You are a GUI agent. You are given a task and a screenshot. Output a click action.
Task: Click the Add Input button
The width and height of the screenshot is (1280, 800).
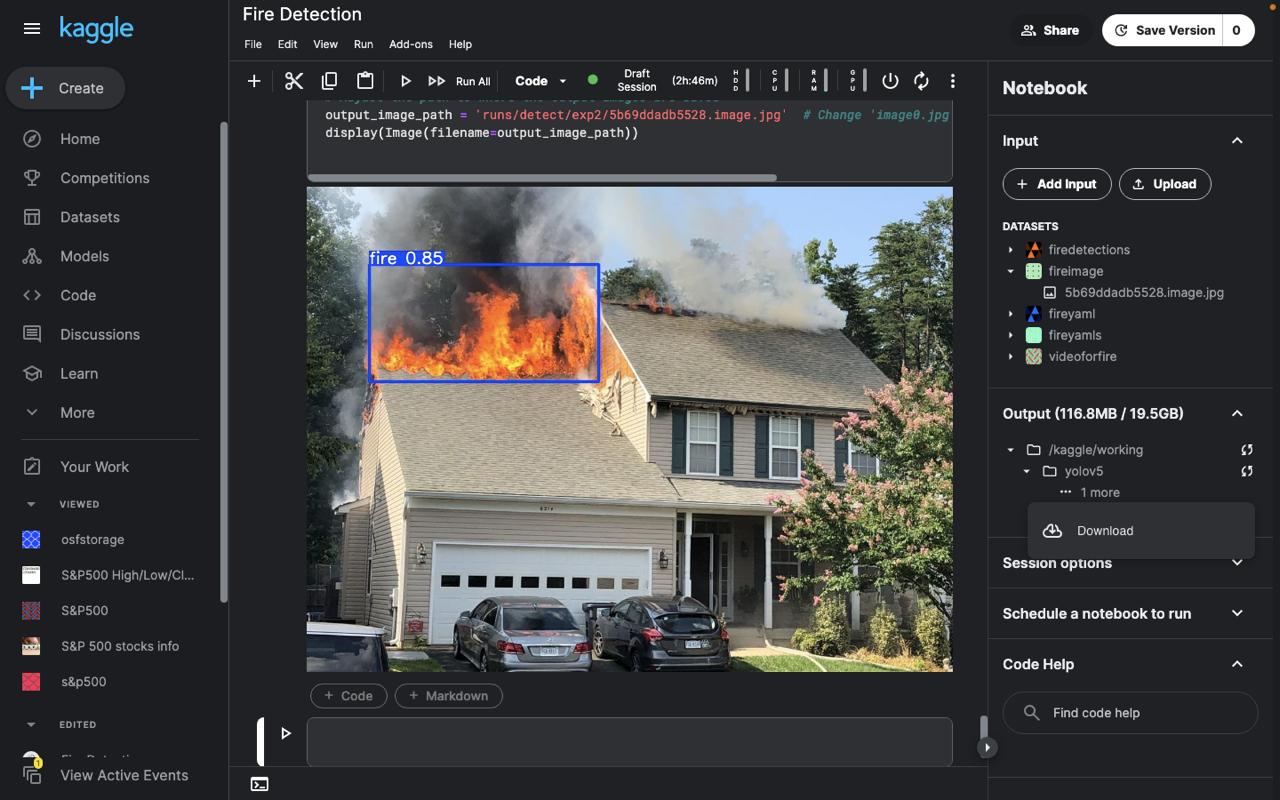pos(1057,184)
